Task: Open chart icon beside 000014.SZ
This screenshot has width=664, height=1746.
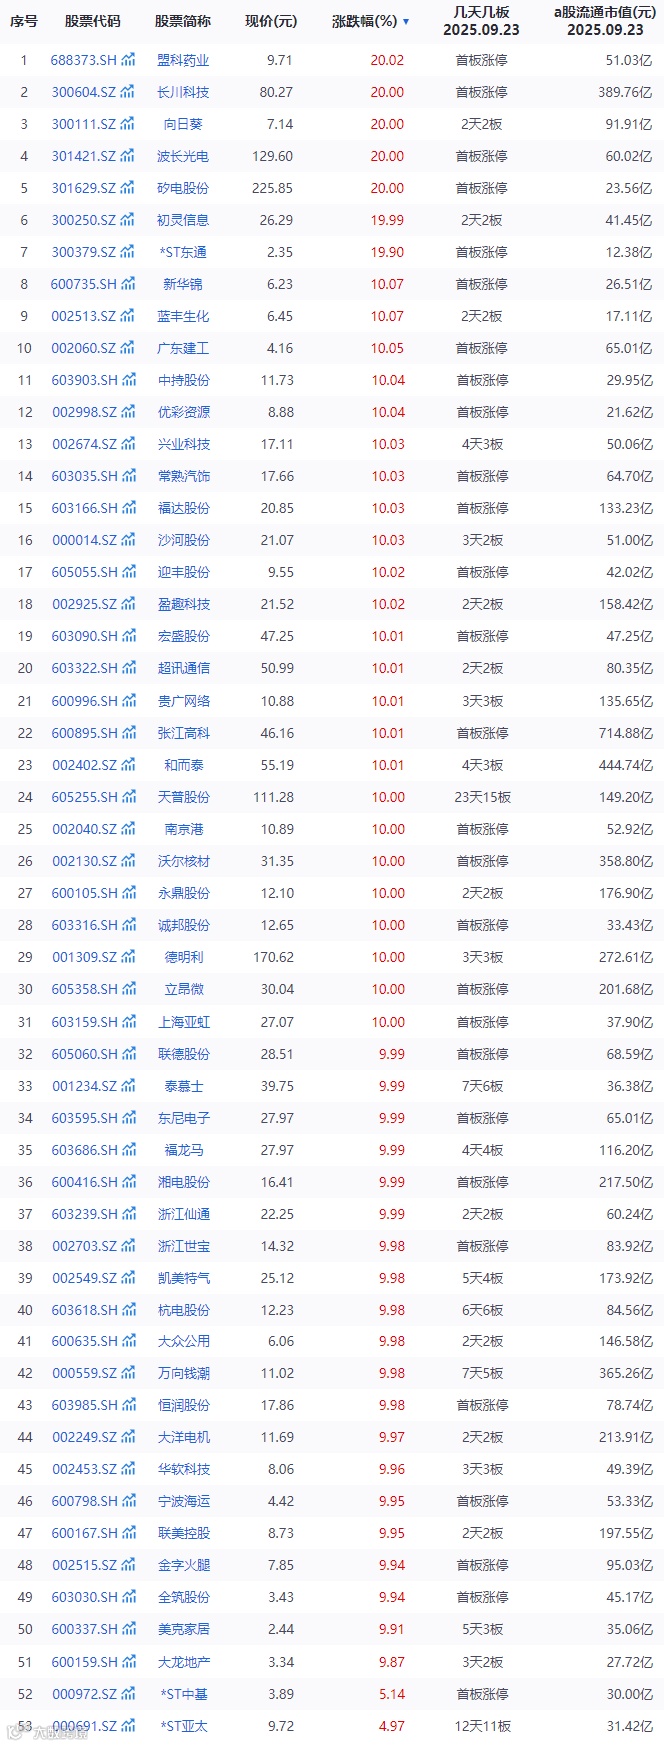Action: 127,540
